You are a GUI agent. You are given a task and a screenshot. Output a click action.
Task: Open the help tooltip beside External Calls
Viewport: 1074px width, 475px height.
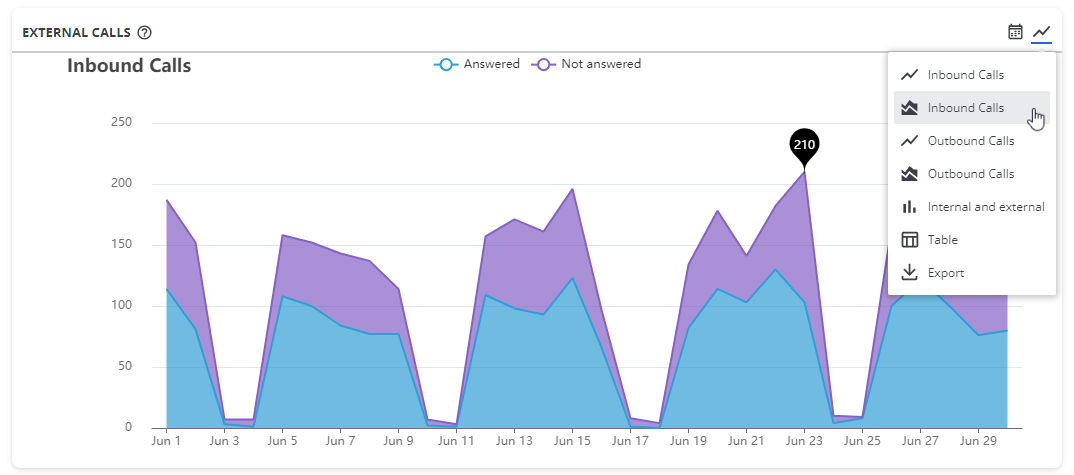pyautogui.click(x=145, y=32)
